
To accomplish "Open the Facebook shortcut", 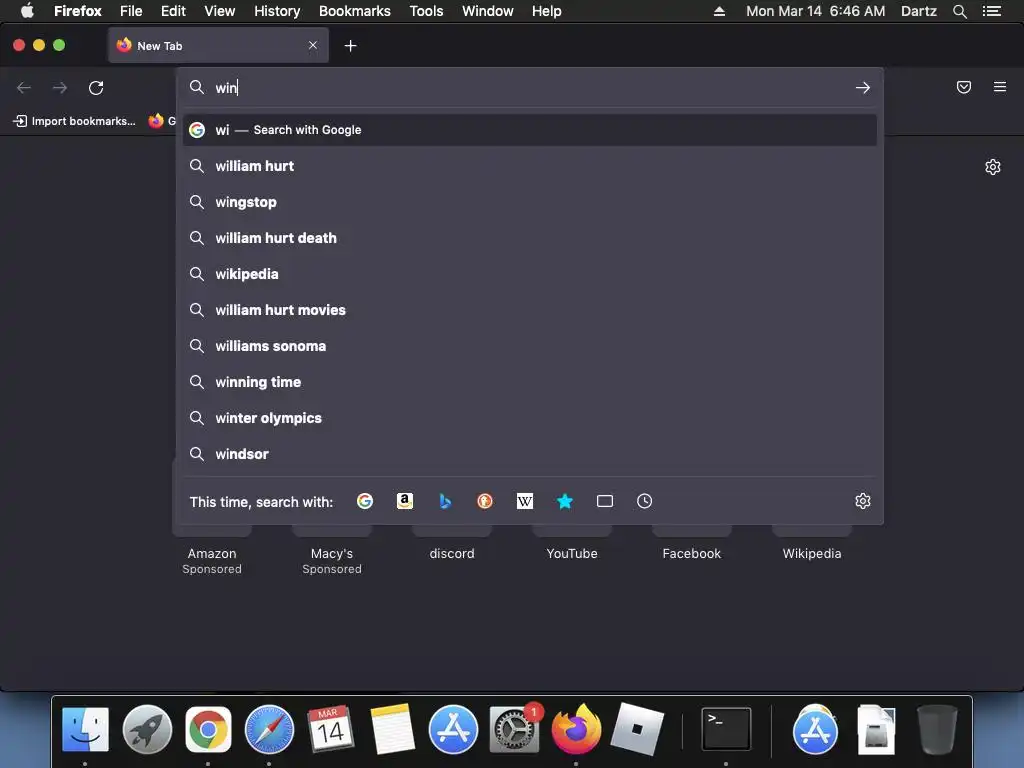I will (x=692, y=553).
